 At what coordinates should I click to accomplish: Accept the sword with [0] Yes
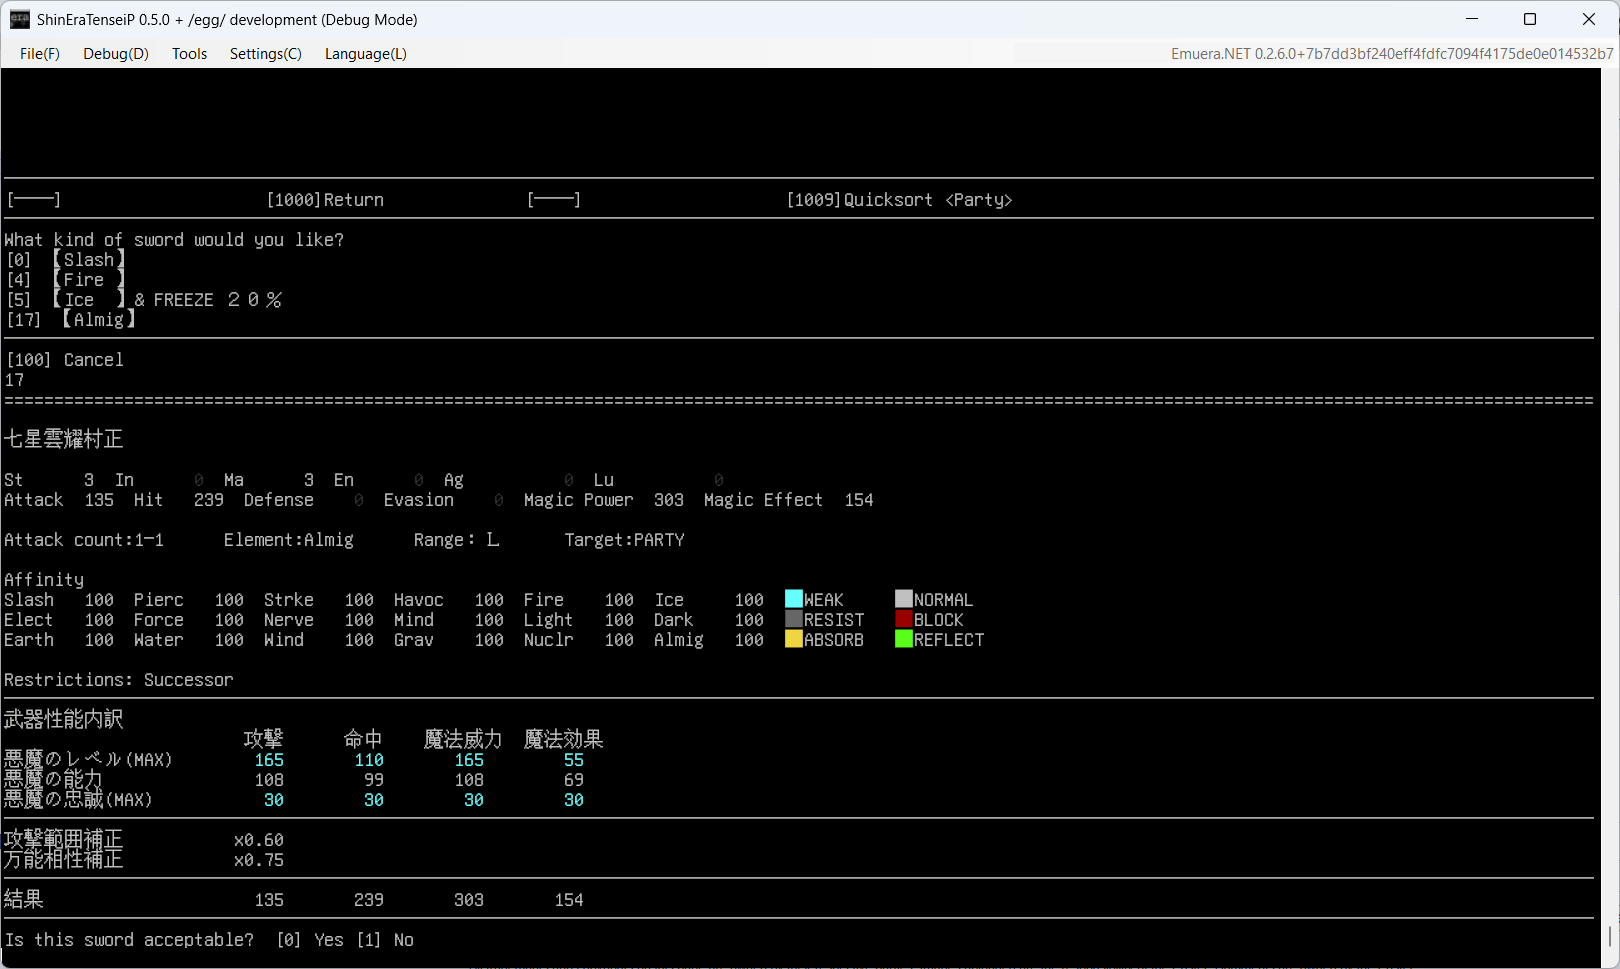point(310,940)
